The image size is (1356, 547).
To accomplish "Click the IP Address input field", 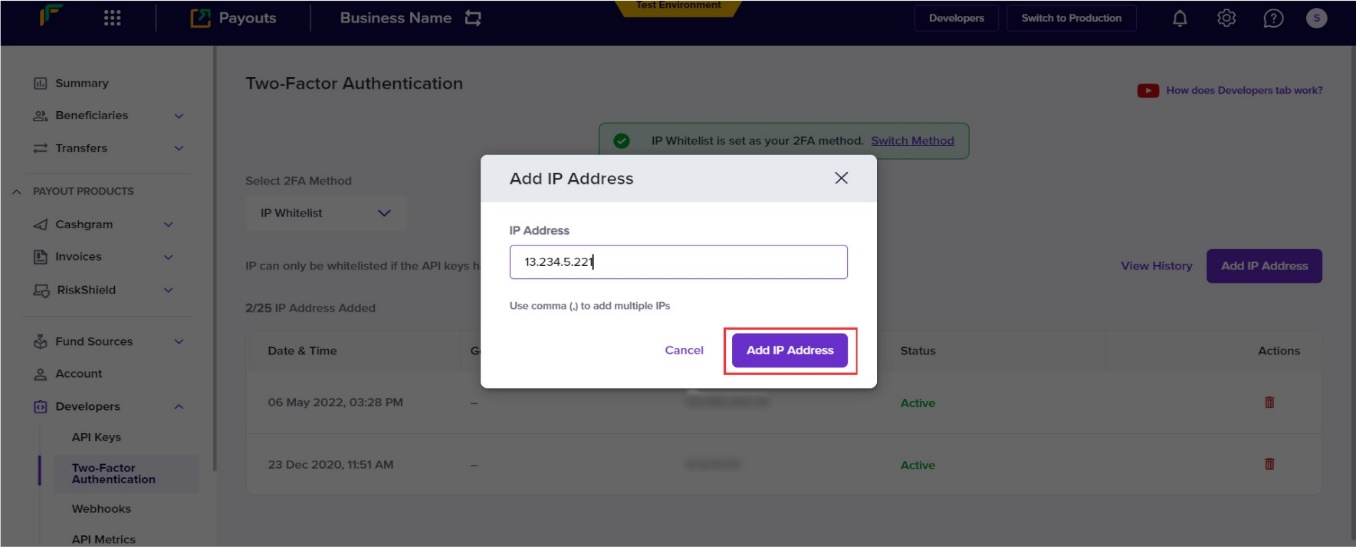I will [678, 262].
